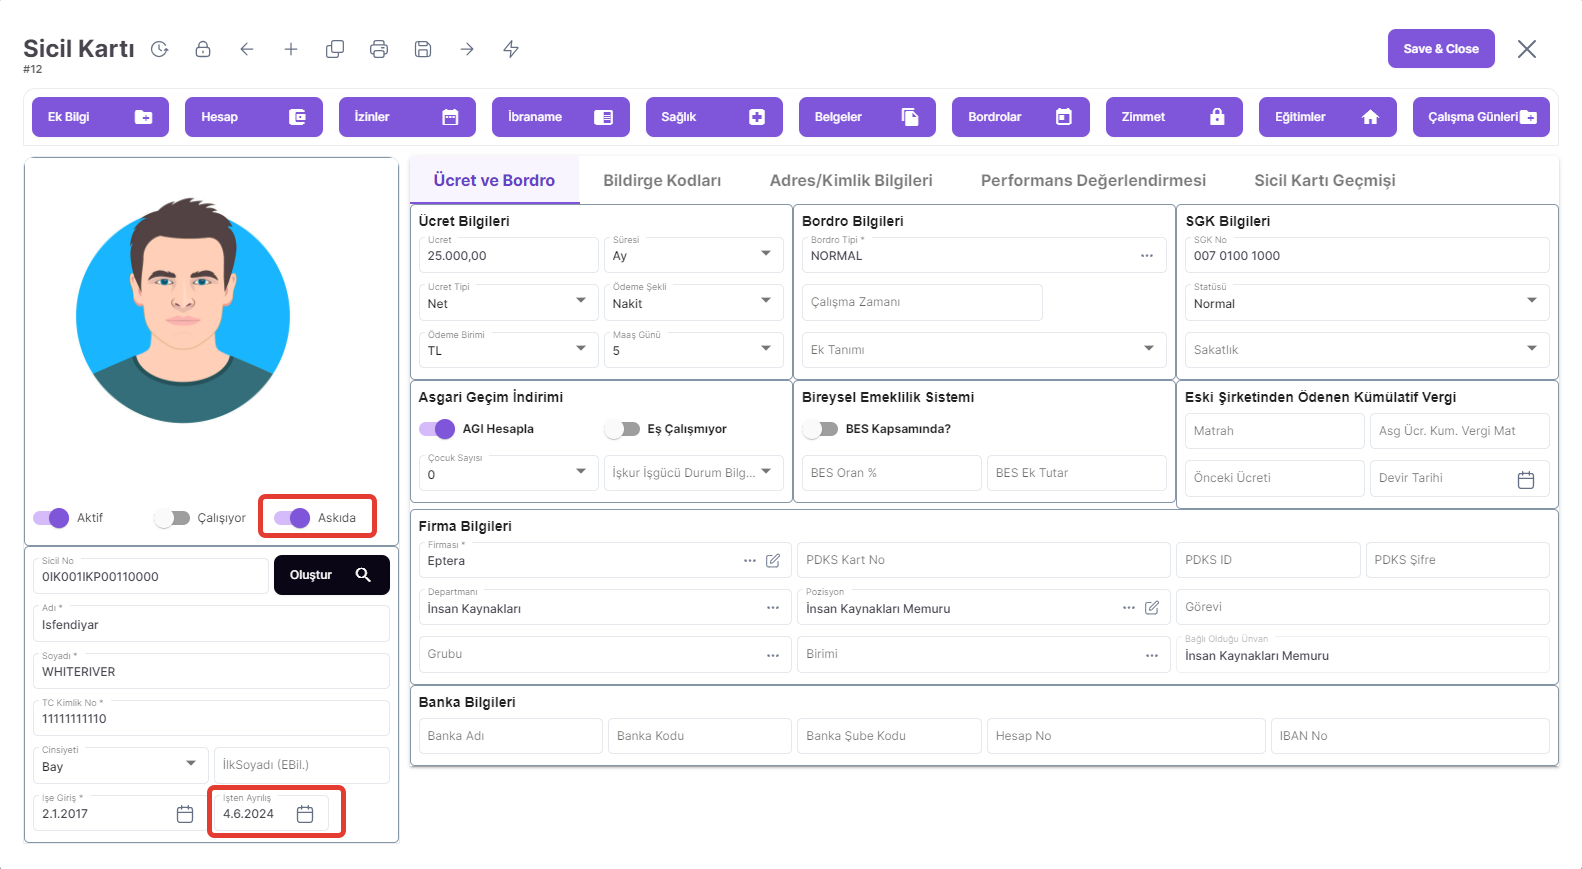The height and width of the screenshot is (869, 1582).
Task: Open the SGK Statüsü dropdown
Action: [1531, 301]
